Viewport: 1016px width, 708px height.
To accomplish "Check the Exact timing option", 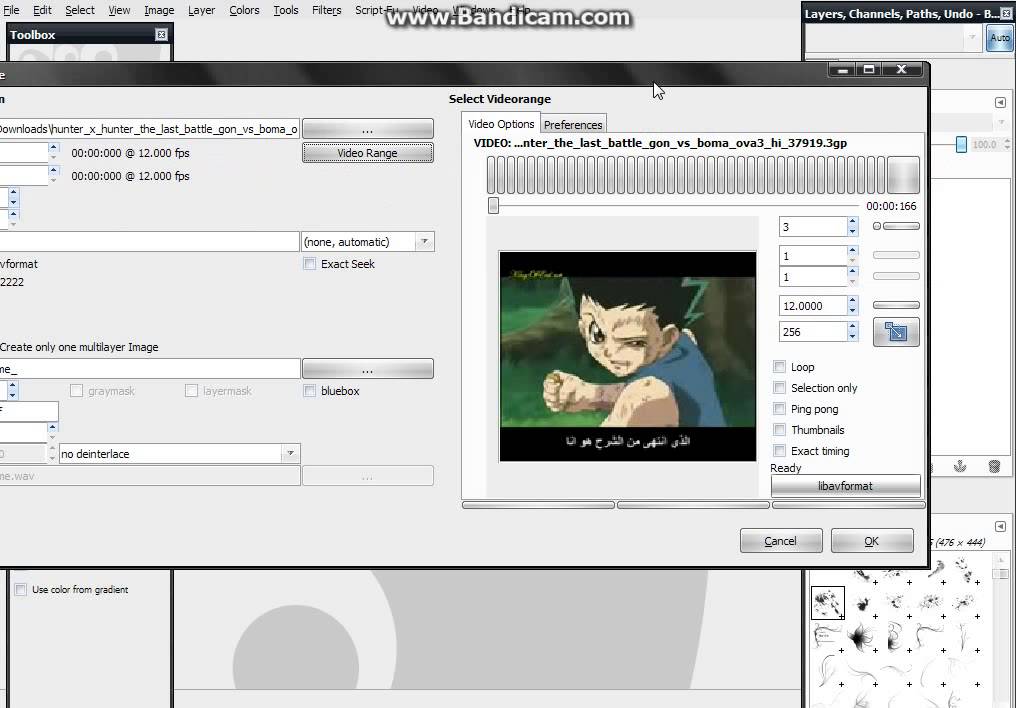I will (x=779, y=451).
